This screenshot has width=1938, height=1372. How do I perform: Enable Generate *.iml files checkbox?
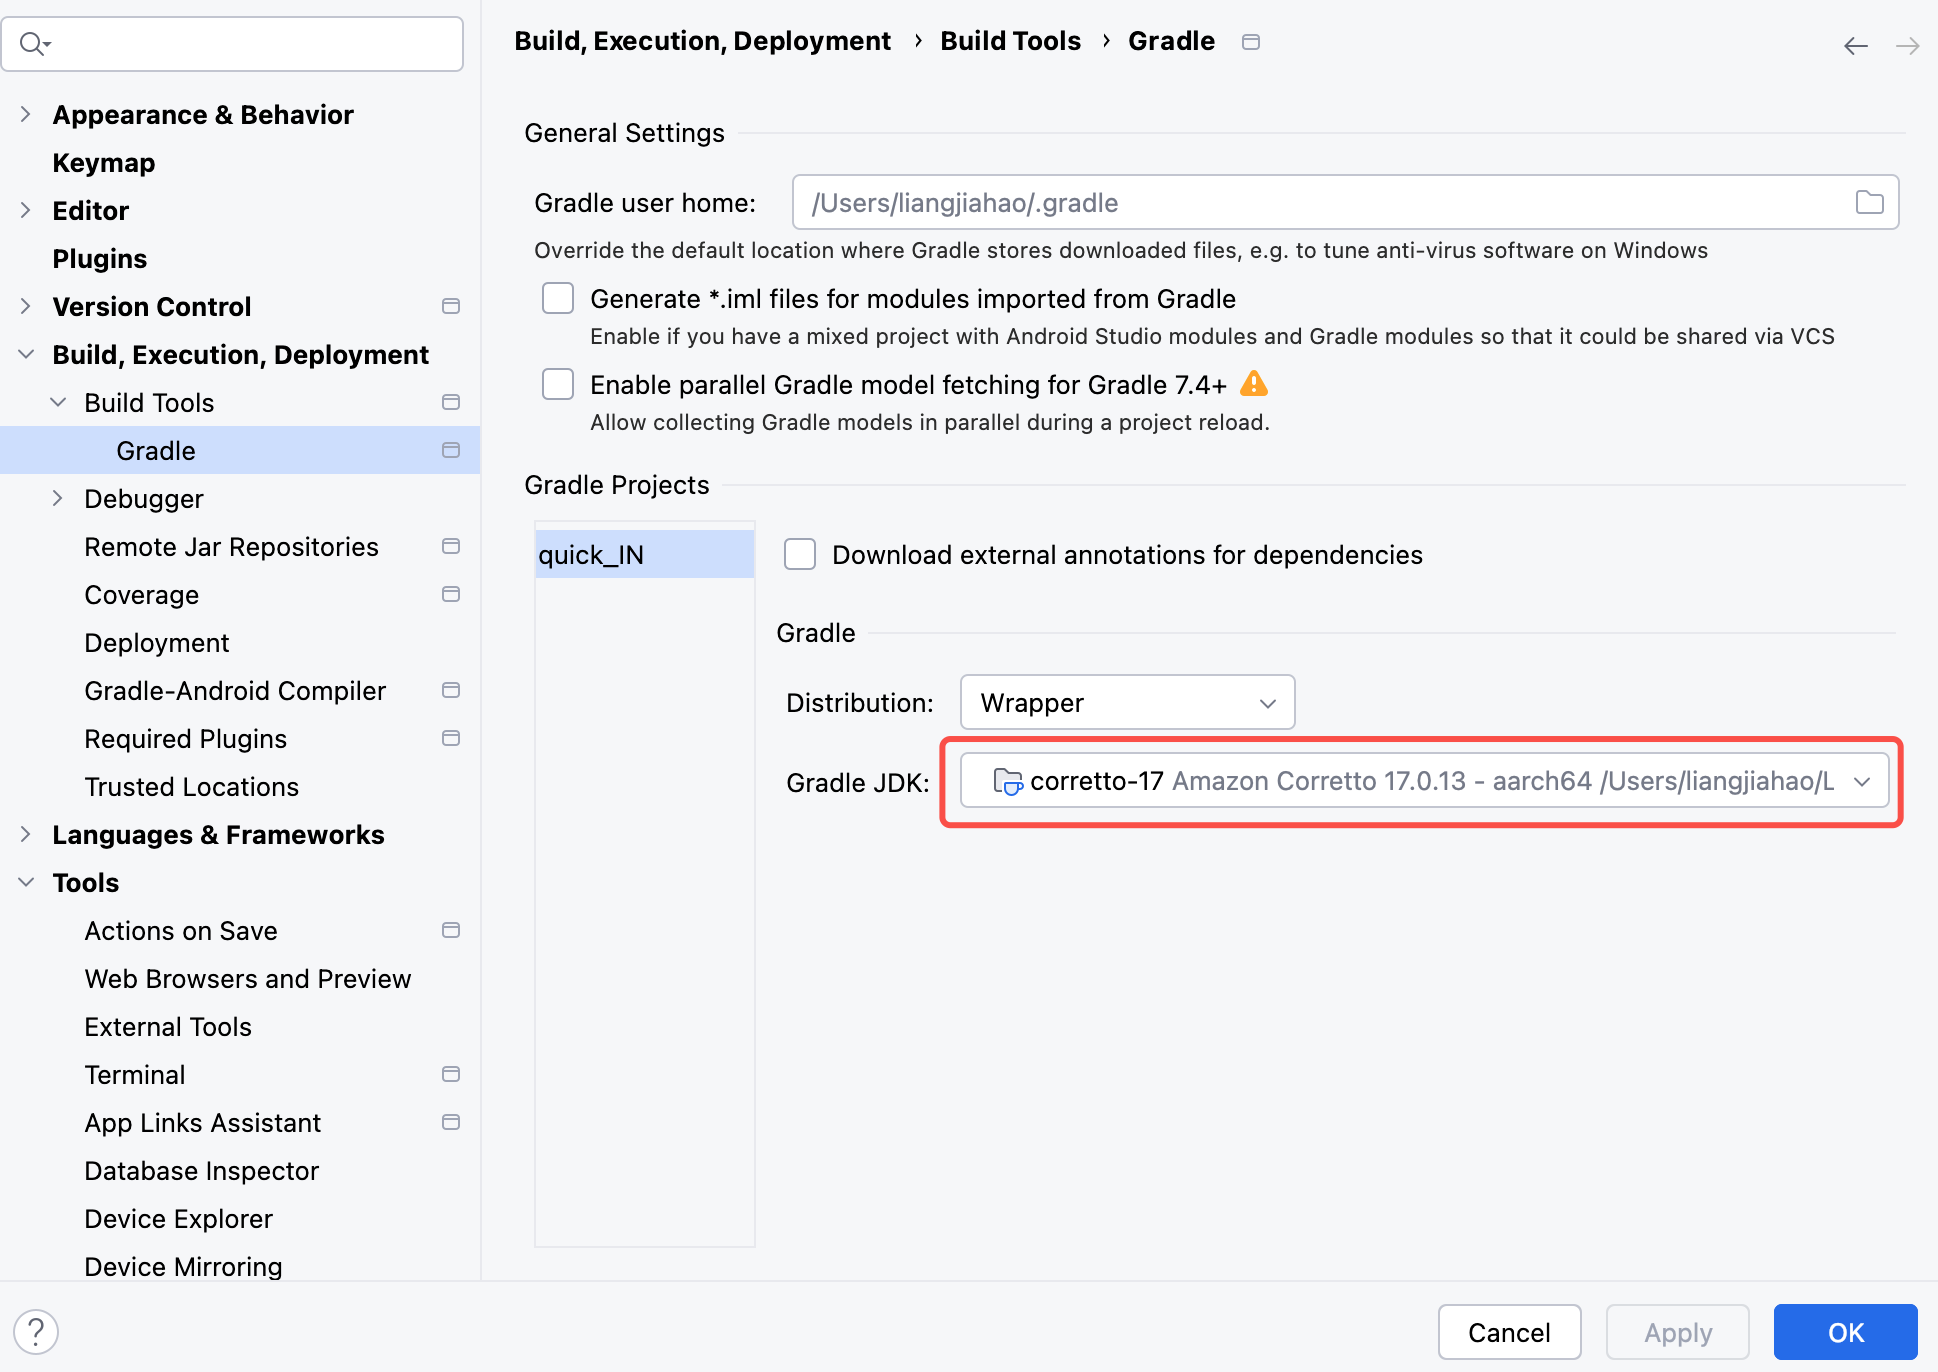pyautogui.click(x=558, y=298)
